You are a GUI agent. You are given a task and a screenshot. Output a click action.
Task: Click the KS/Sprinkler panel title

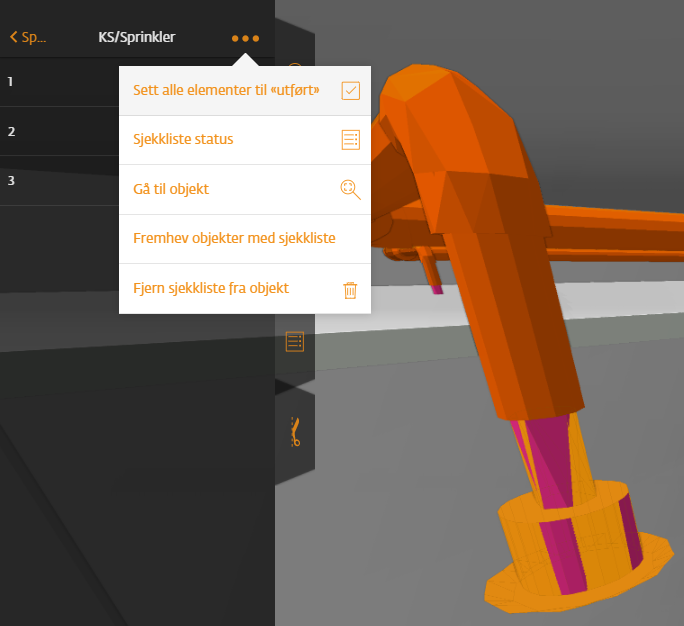(137, 38)
